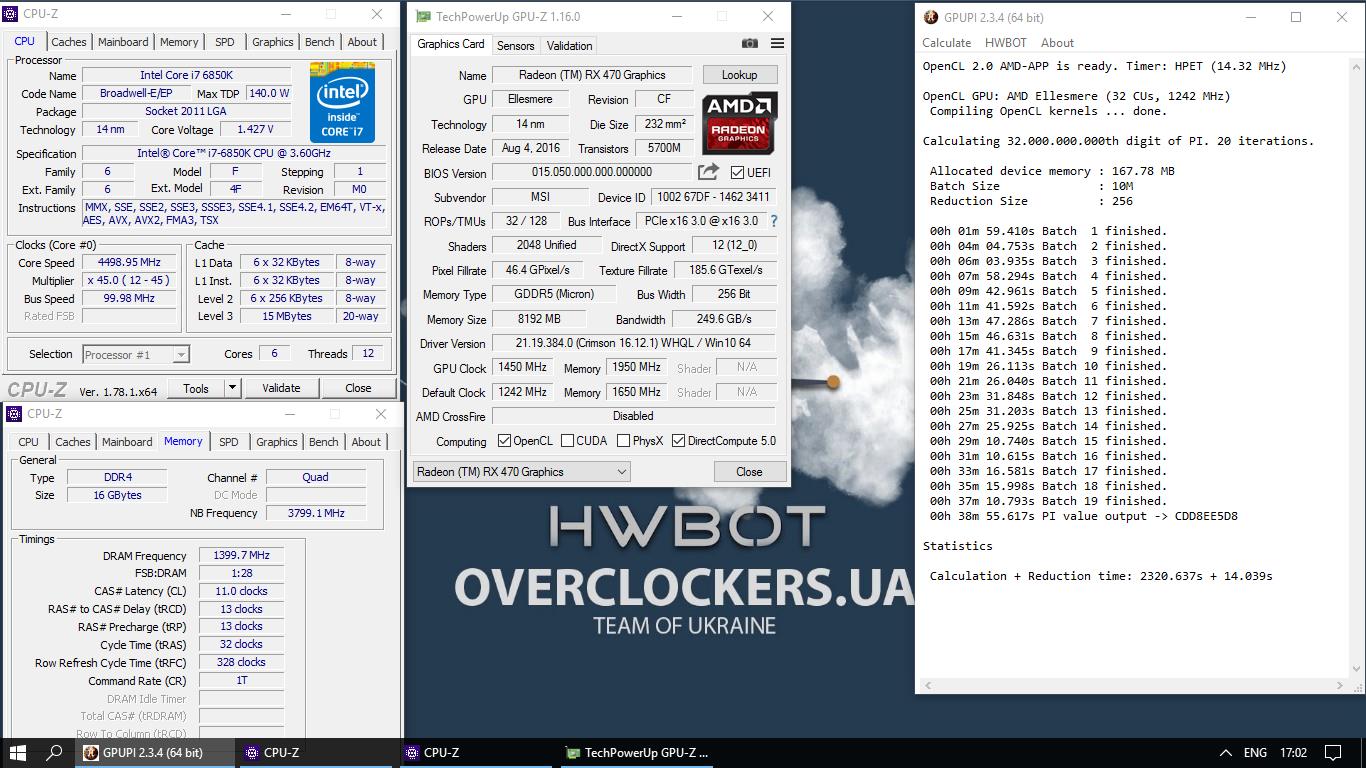Click the Validate button in CPU-Z
The height and width of the screenshot is (768, 1366).
pyautogui.click(x=281, y=388)
